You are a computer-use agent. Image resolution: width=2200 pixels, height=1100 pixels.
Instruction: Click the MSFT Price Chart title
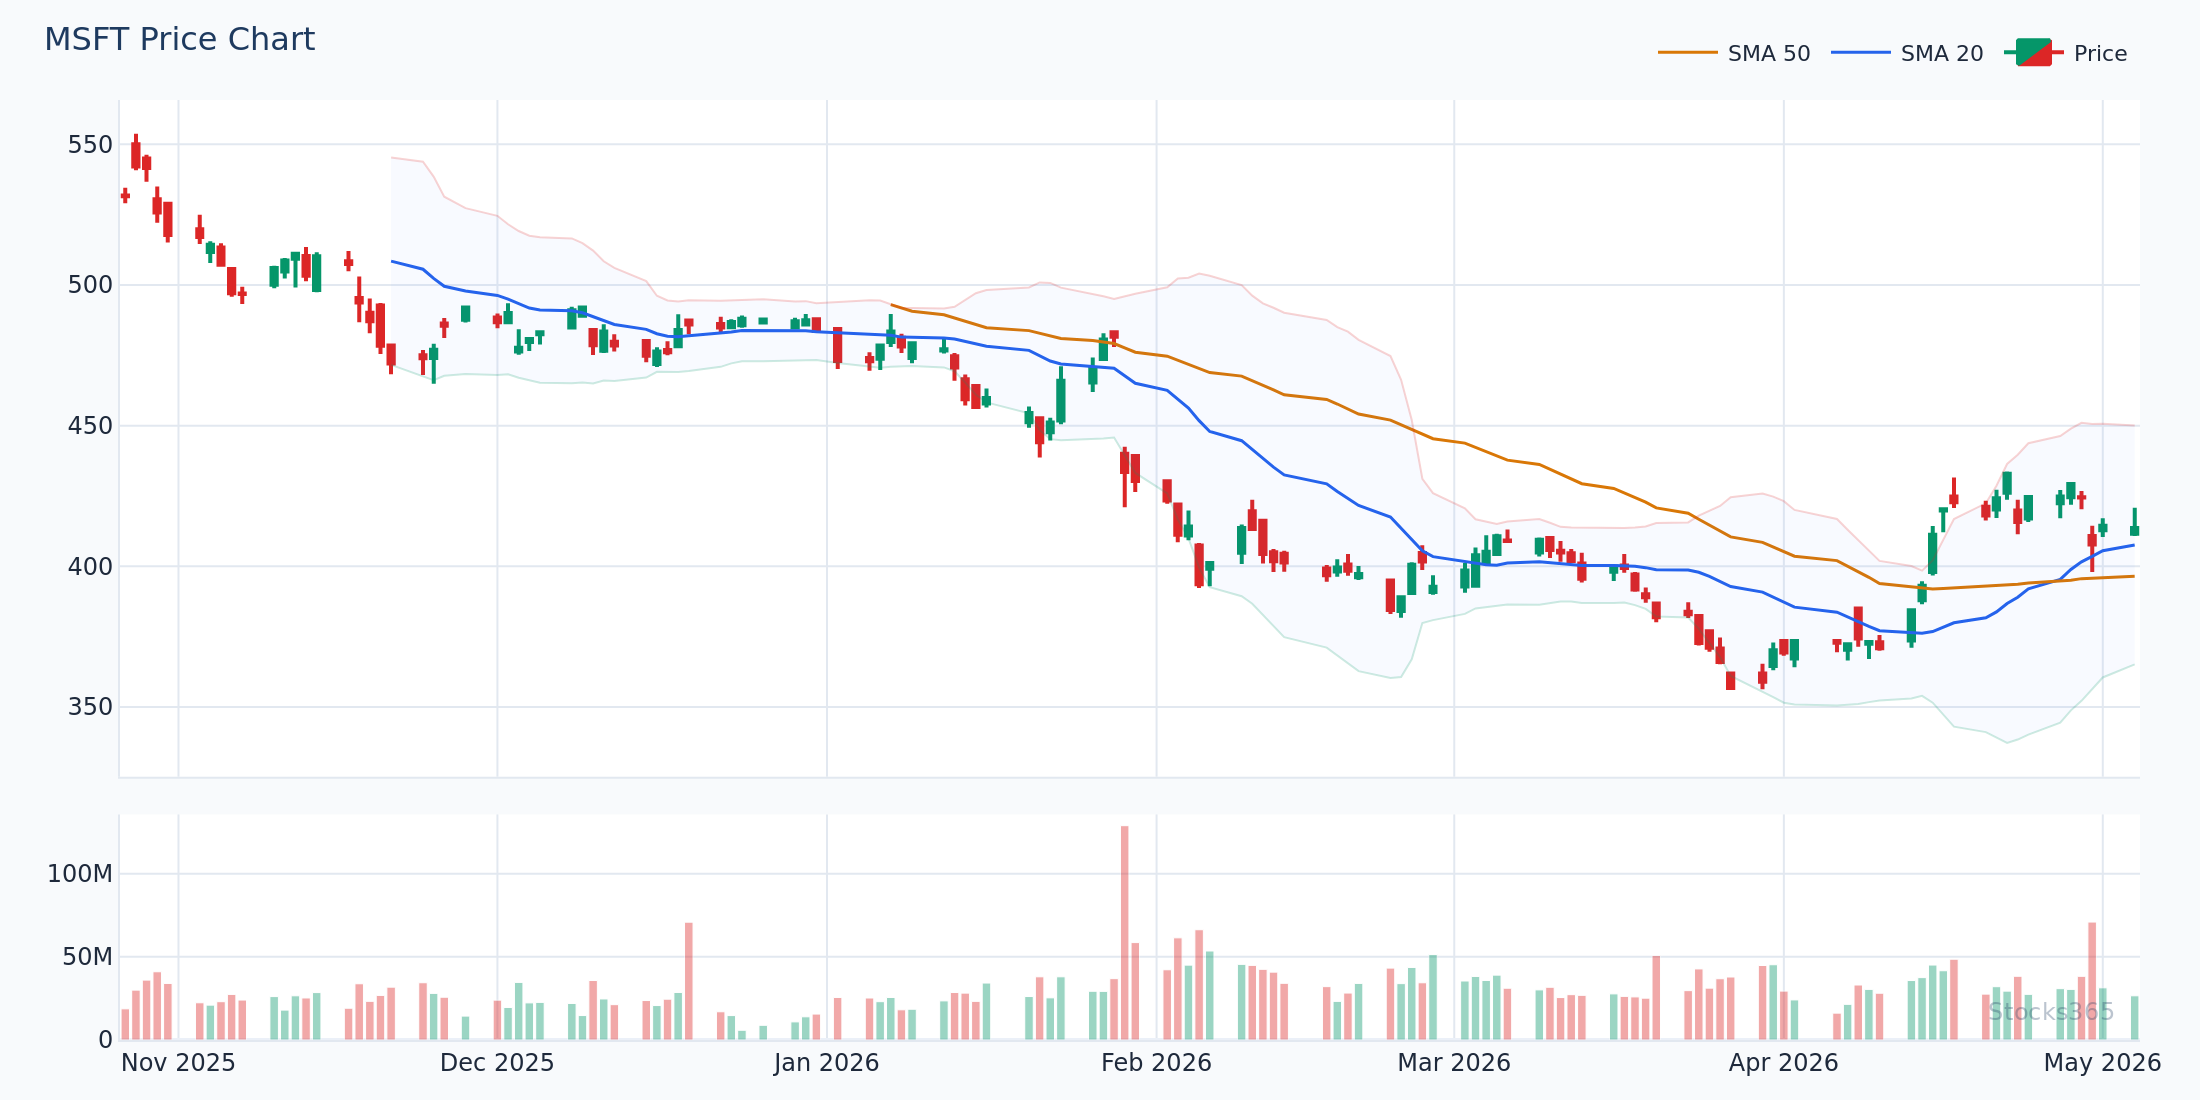point(179,39)
